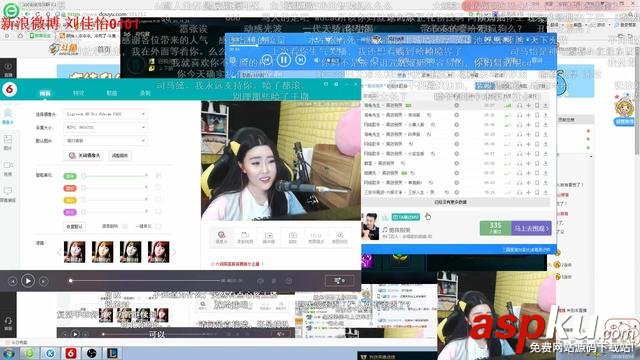Select the video source icon in the left sidebar
Image resolution: width=640 pixels, height=360 pixels.
pos(8,168)
